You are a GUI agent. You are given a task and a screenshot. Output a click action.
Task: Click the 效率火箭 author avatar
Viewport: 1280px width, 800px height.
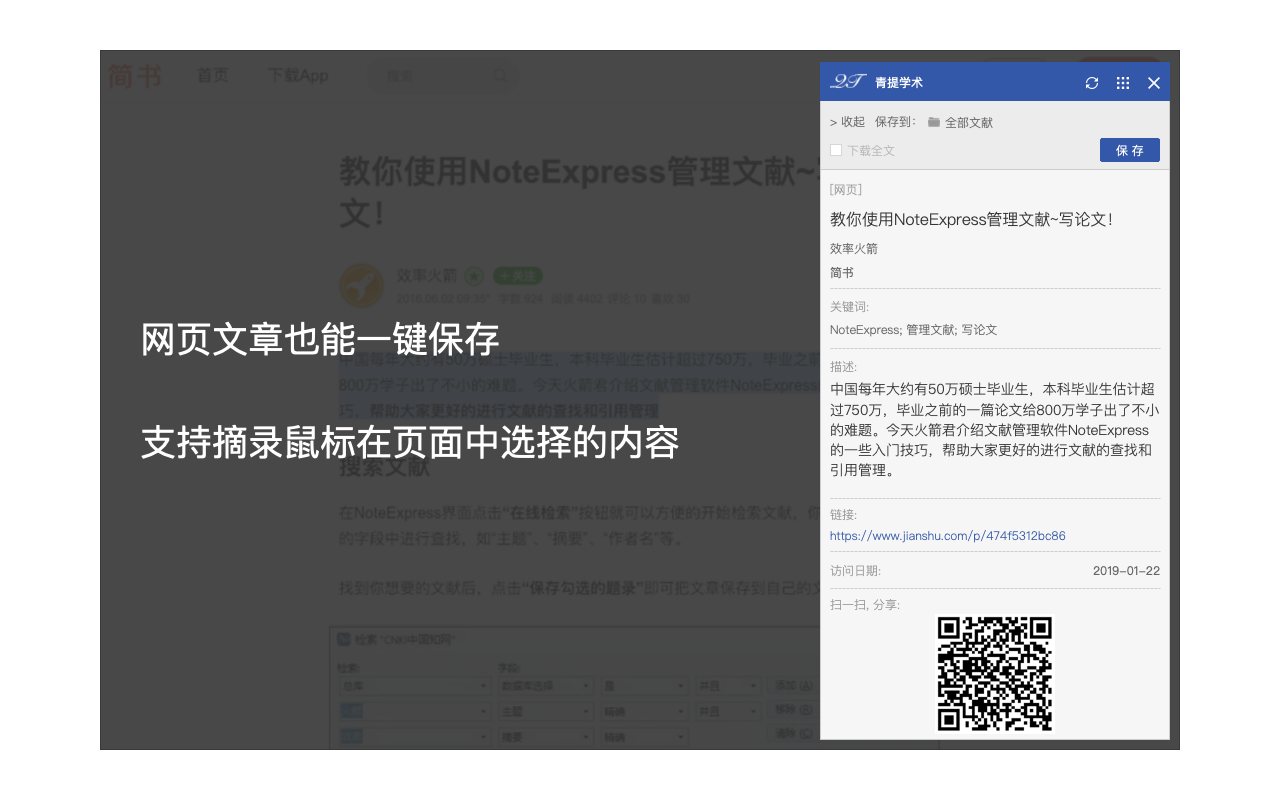pyautogui.click(x=362, y=285)
